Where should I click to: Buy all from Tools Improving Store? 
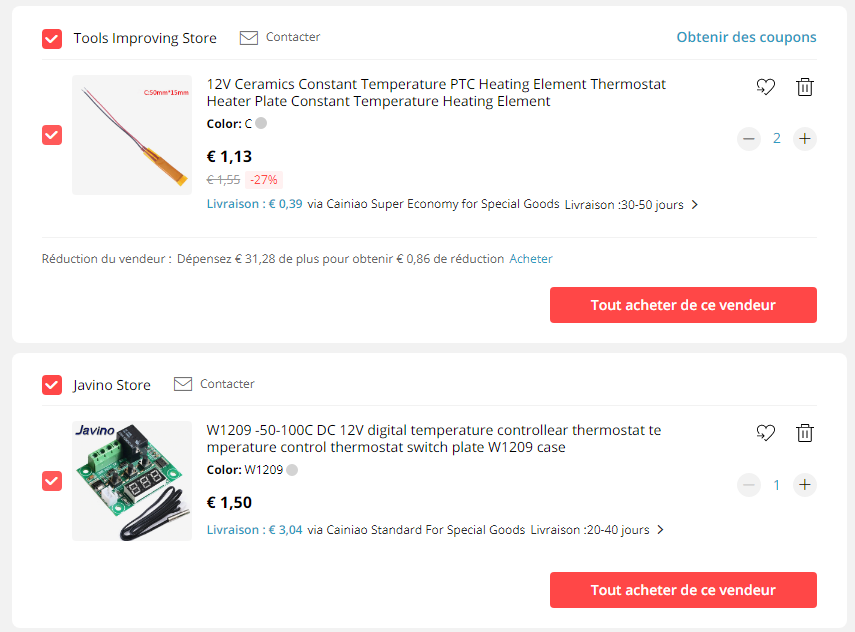click(683, 305)
